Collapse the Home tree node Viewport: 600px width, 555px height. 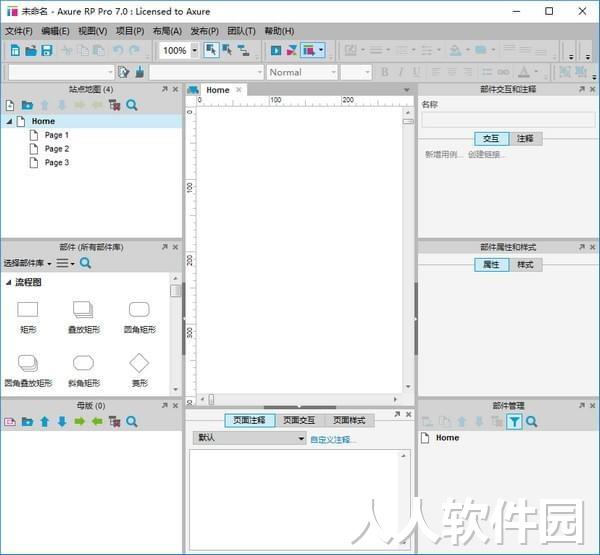tap(9, 121)
